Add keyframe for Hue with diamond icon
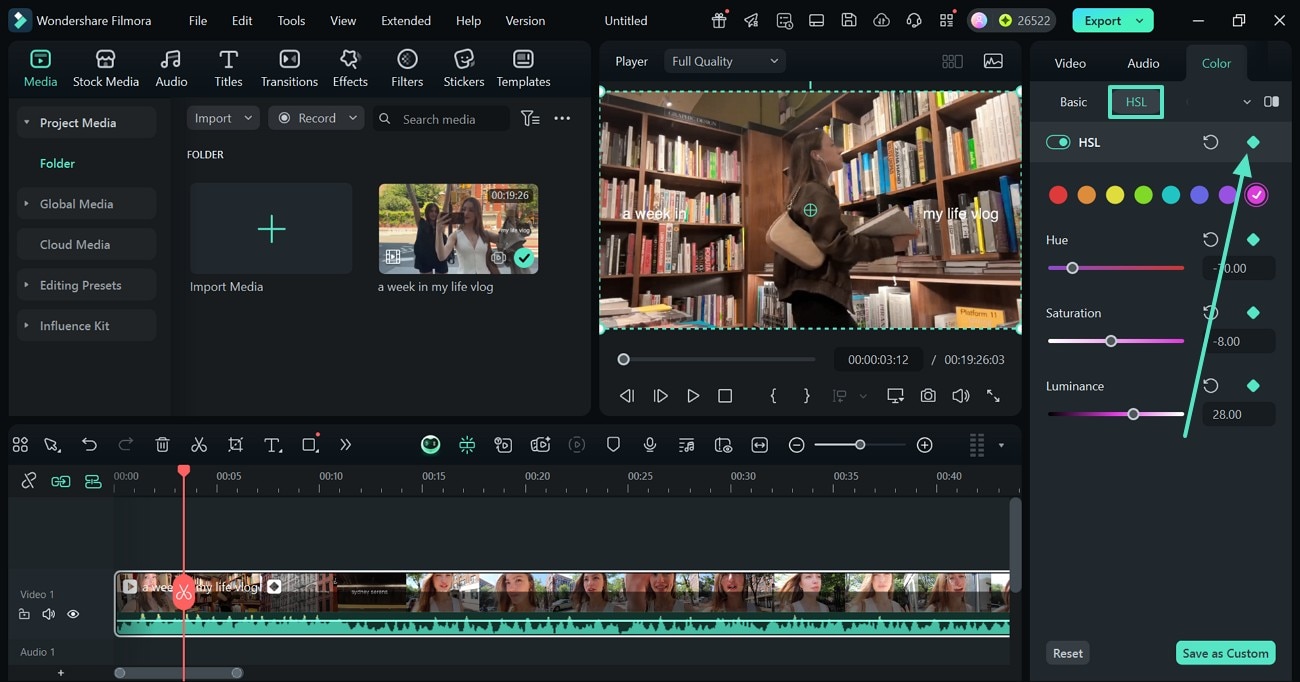 (1253, 240)
